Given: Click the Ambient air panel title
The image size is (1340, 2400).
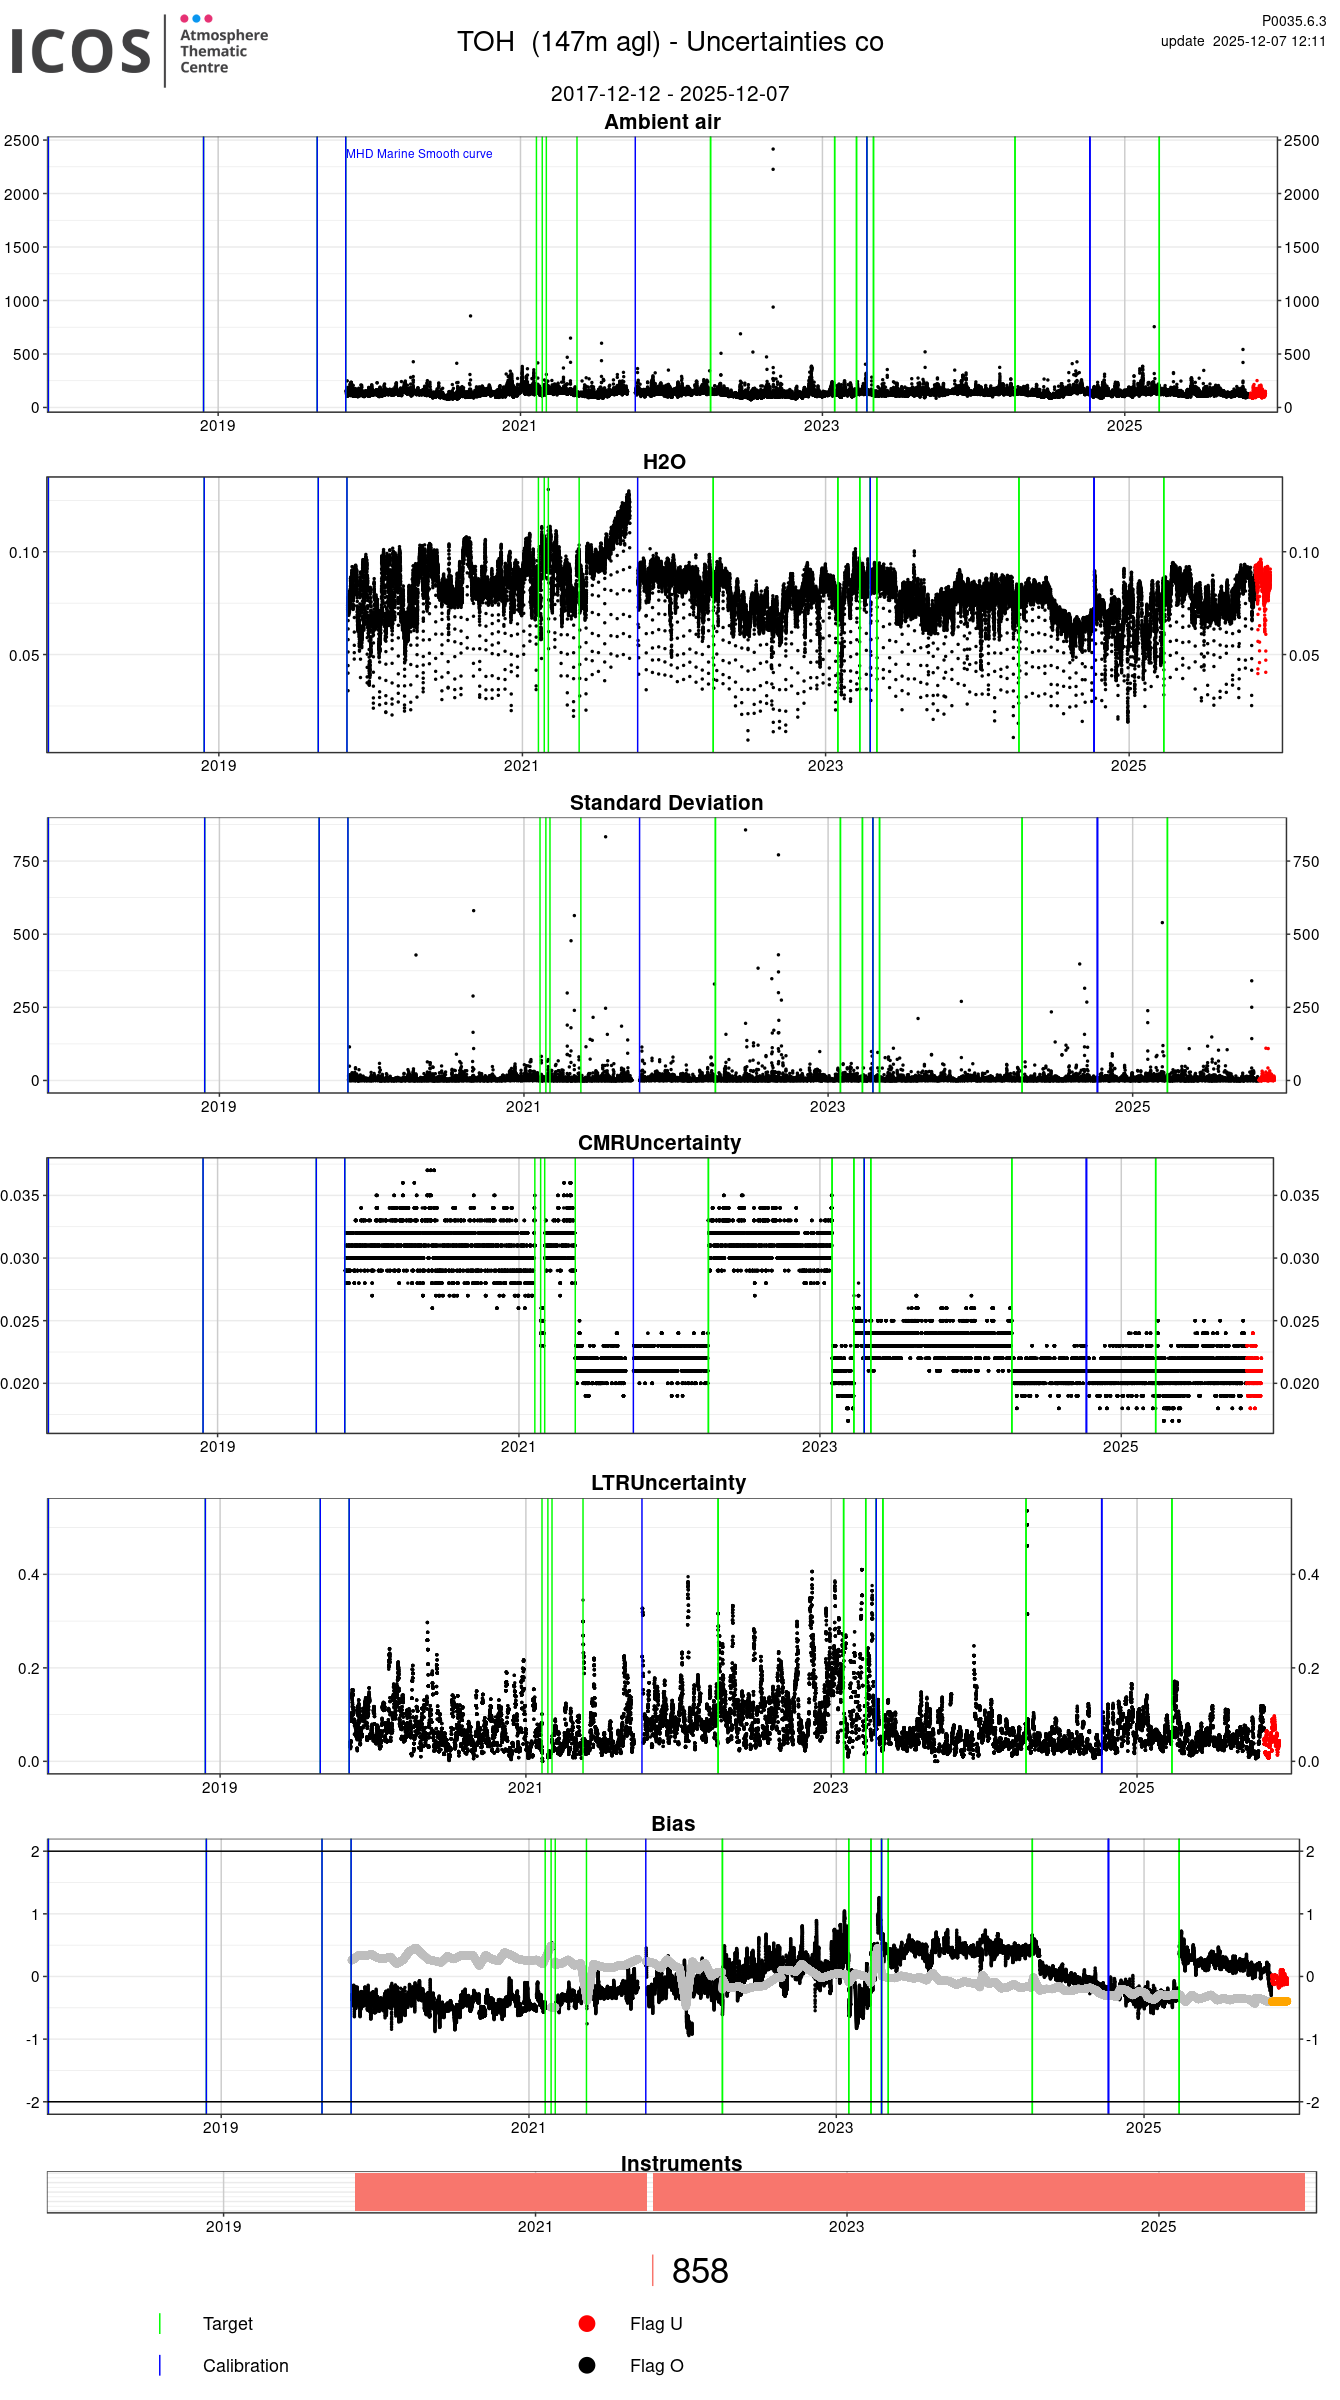Looking at the screenshot, I should coord(662,122).
